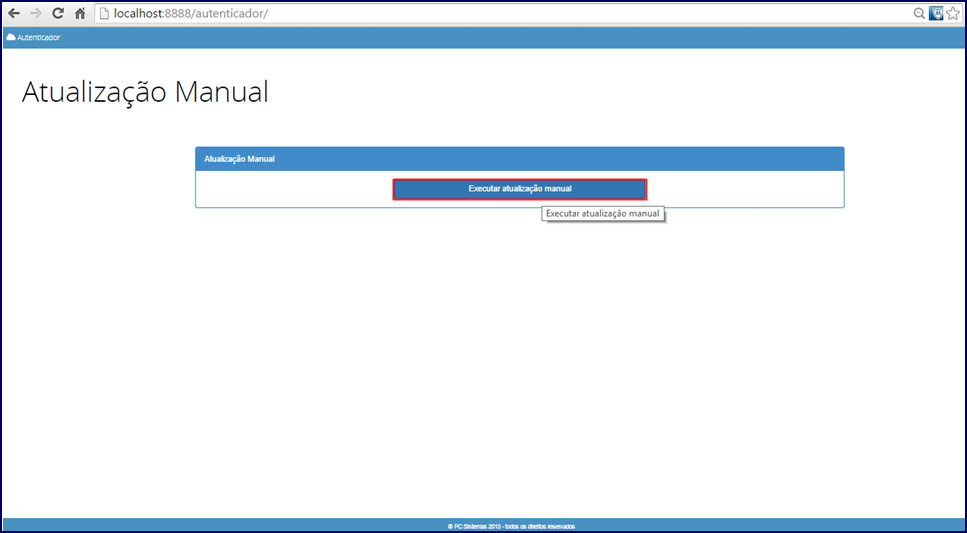The width and height of the screenshot is (967, 533).
Task: Click the large Atualização Manual page title
Action: pyautogui.click(x=145, y=93)
